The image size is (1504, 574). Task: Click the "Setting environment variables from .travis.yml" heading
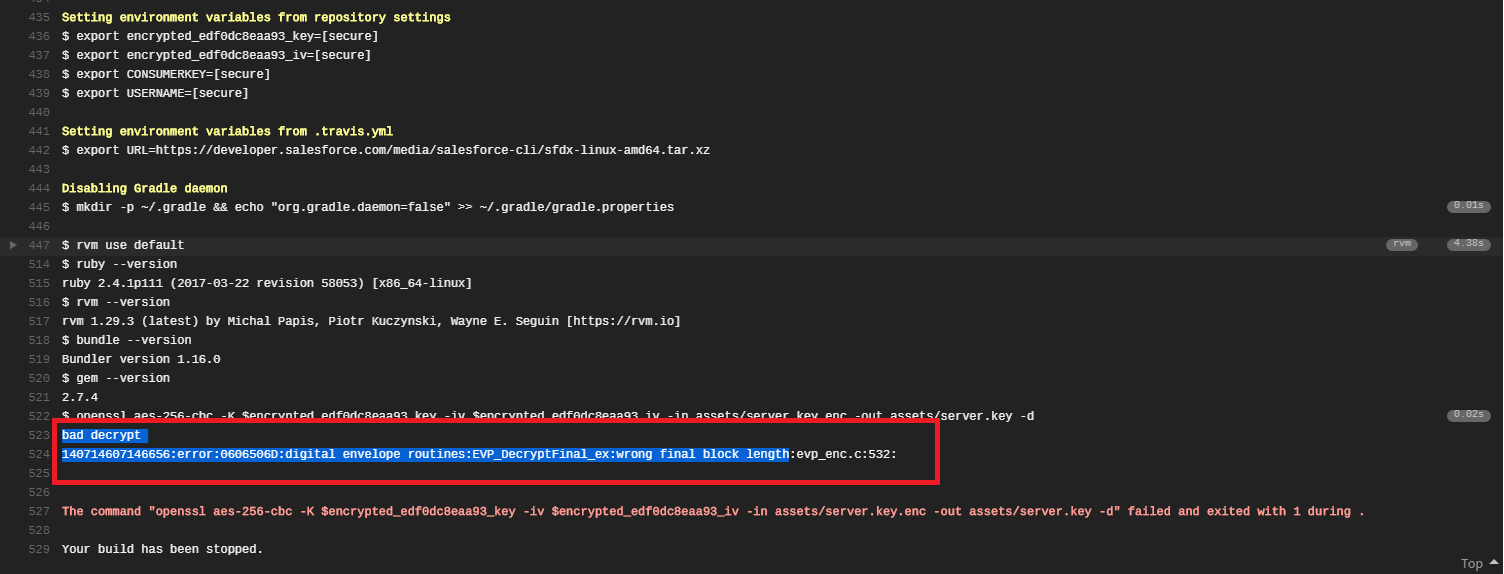point(227,131)
